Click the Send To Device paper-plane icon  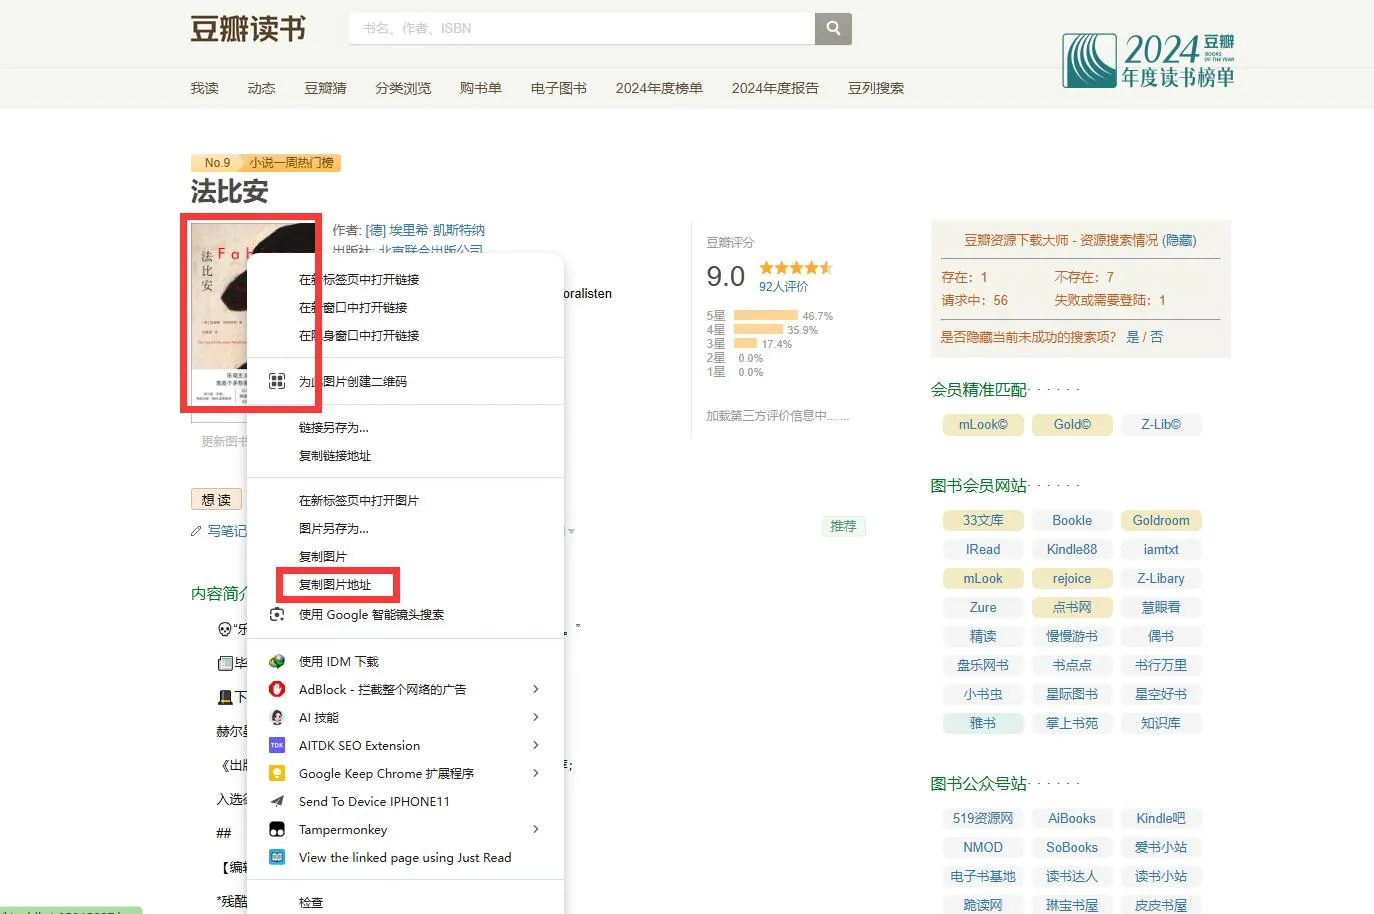(x=277, y=801)
